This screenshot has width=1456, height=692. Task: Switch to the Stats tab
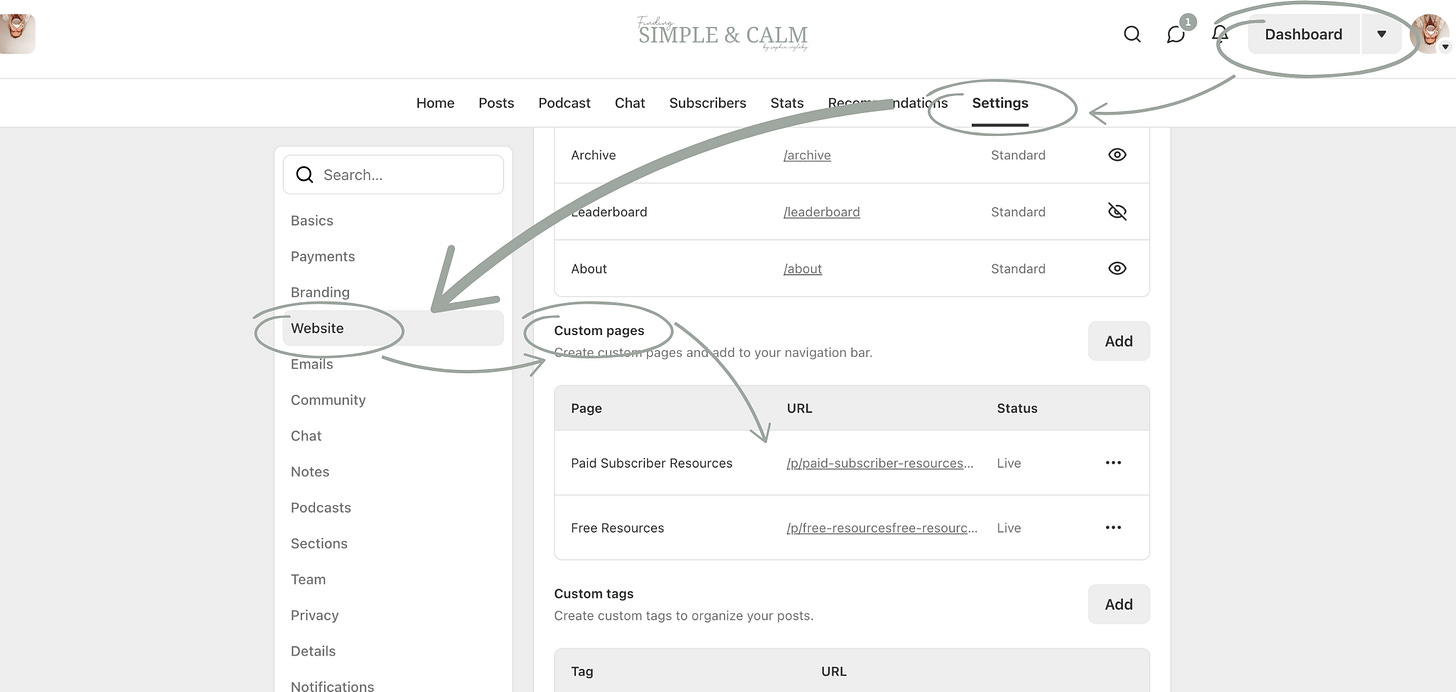(x=786, y=102)
